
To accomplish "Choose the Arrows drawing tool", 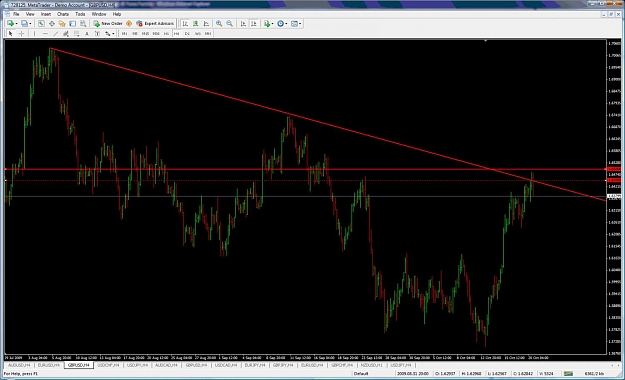I will (x=108, y=33).
